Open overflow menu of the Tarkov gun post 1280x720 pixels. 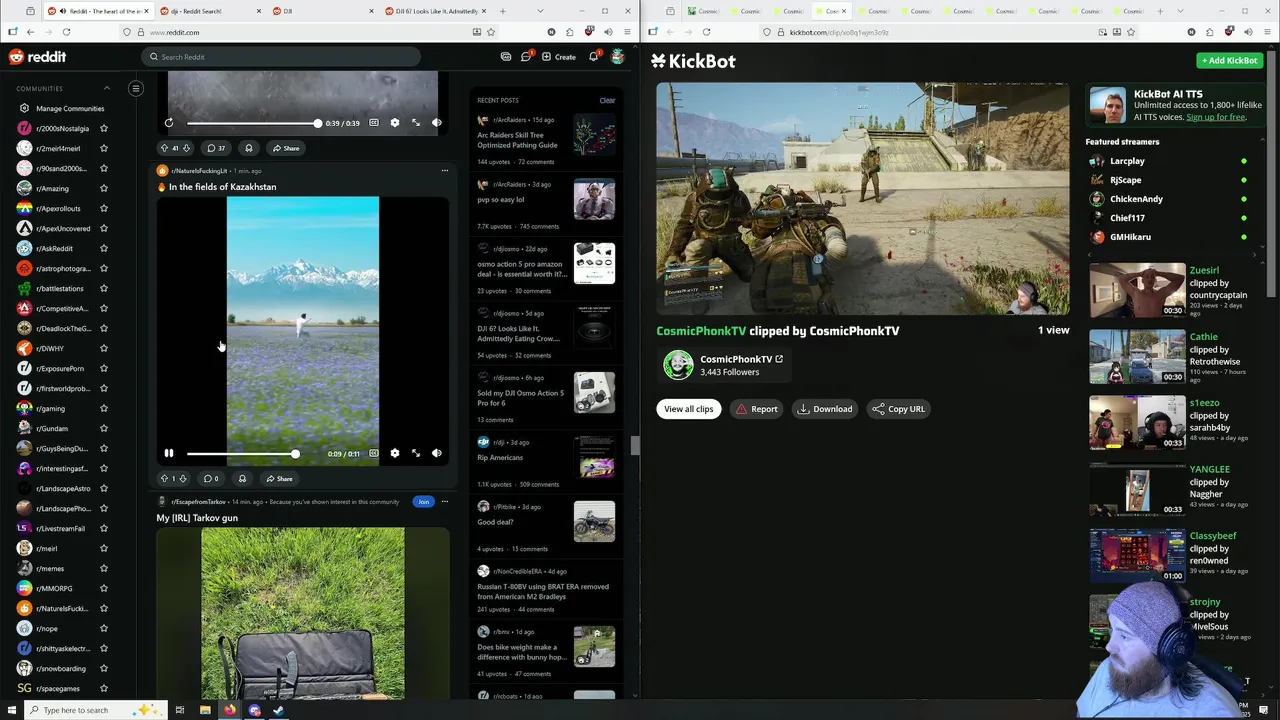point(445,502)
